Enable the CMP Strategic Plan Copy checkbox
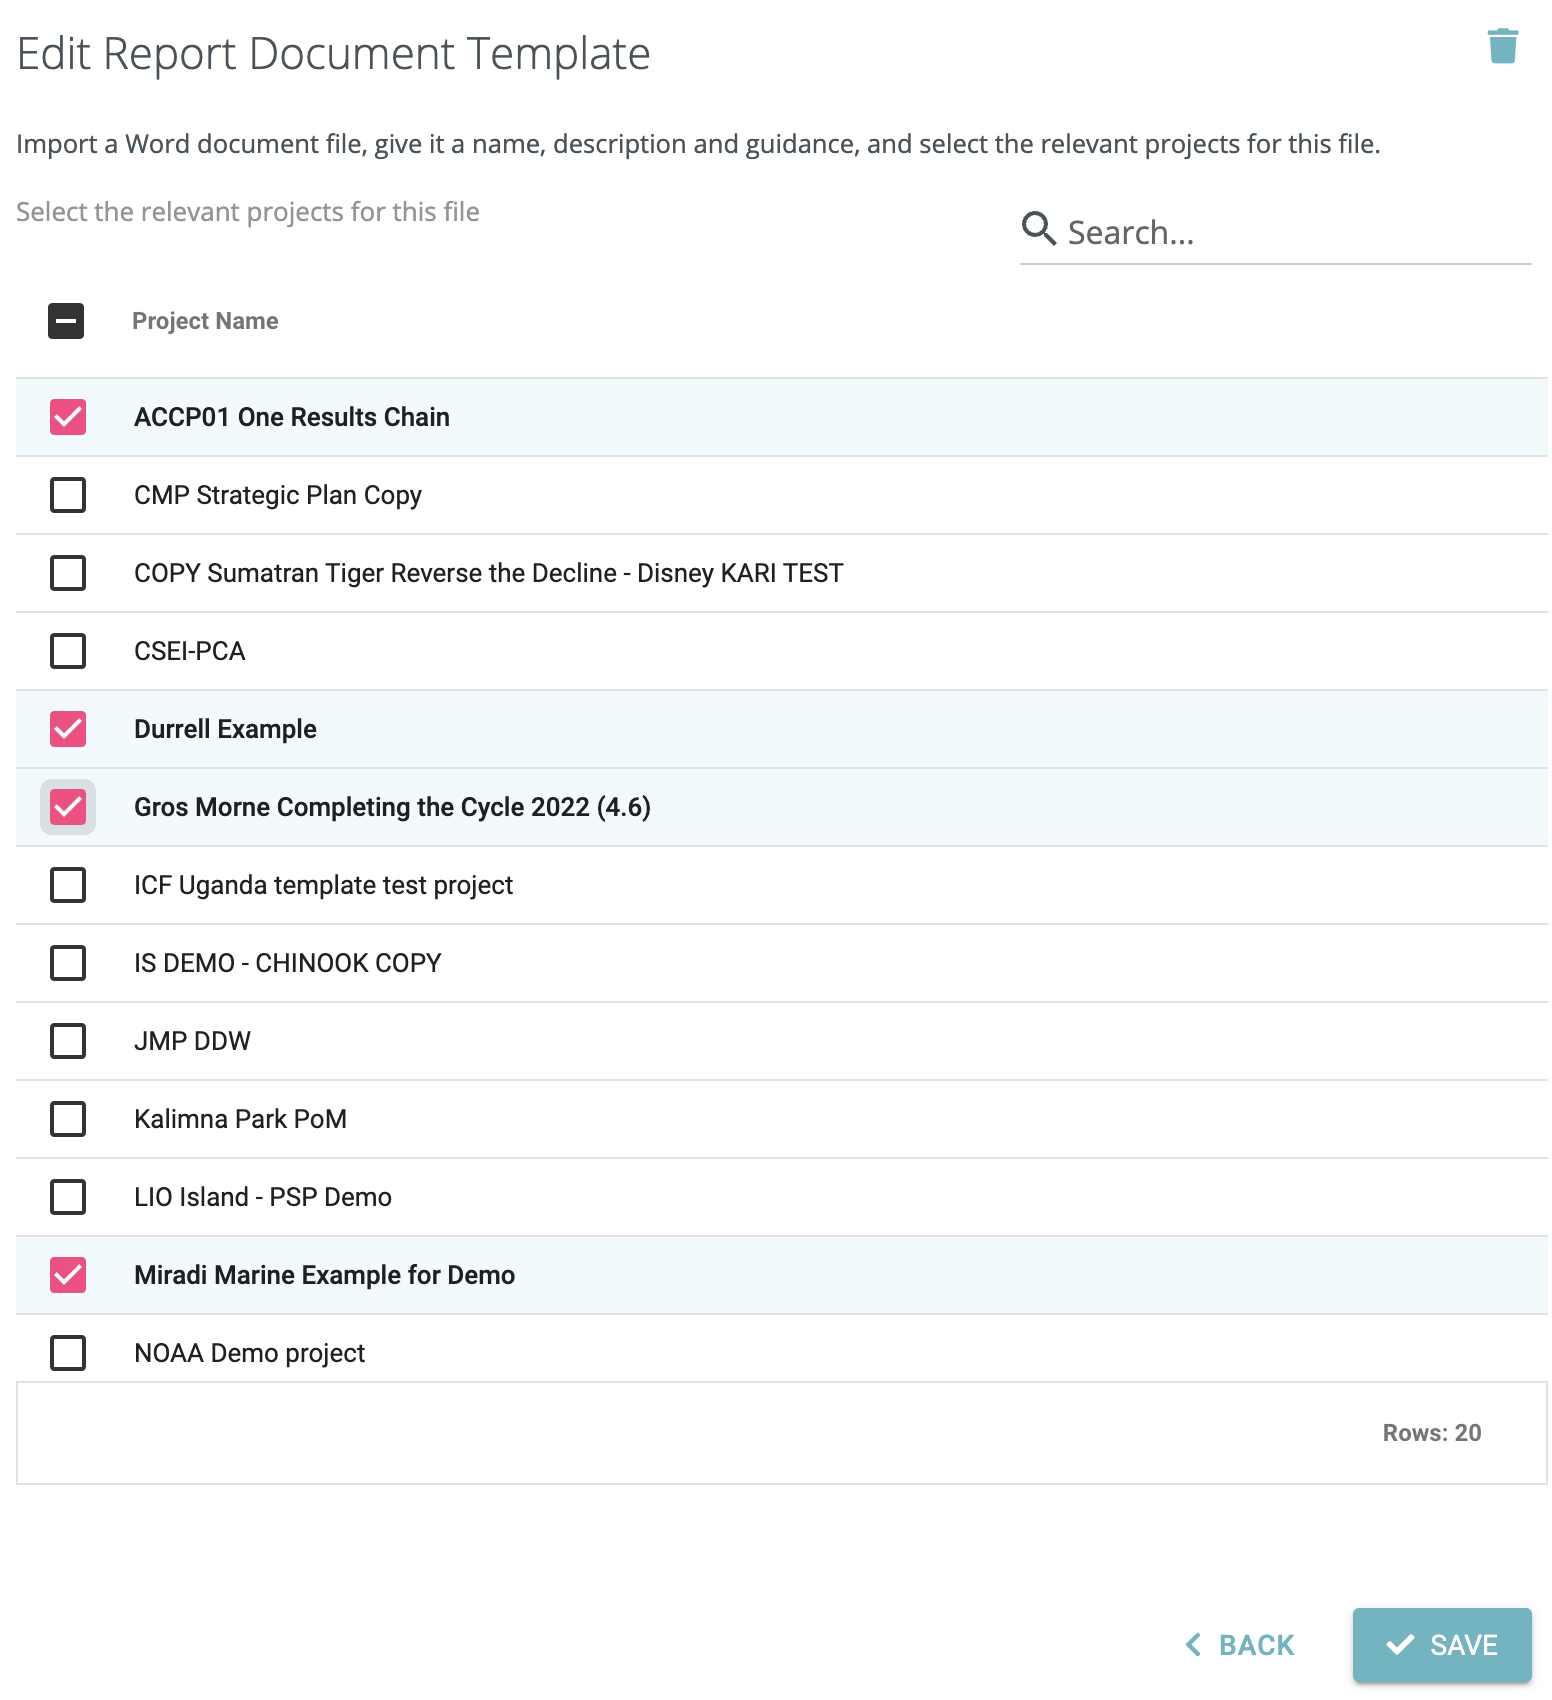This screenshot has width=1552, height=1700. 67,495
